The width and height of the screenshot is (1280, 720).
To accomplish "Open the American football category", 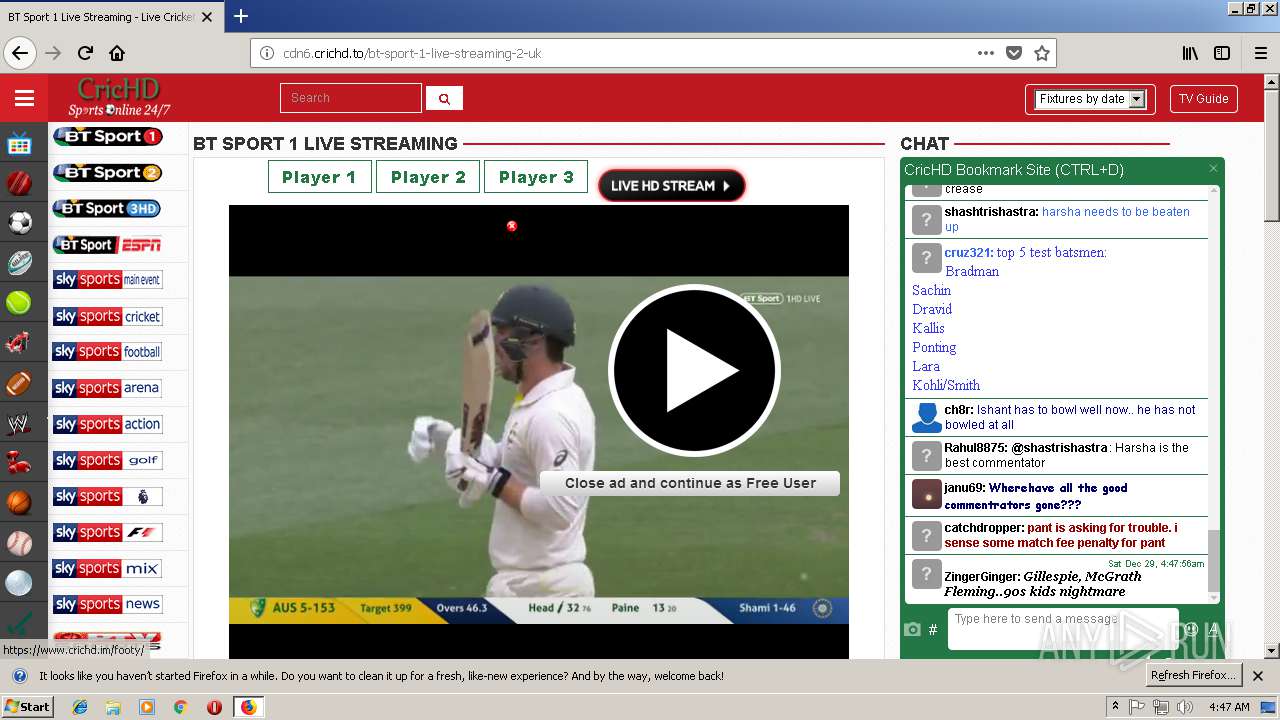I will coord(19,383).
